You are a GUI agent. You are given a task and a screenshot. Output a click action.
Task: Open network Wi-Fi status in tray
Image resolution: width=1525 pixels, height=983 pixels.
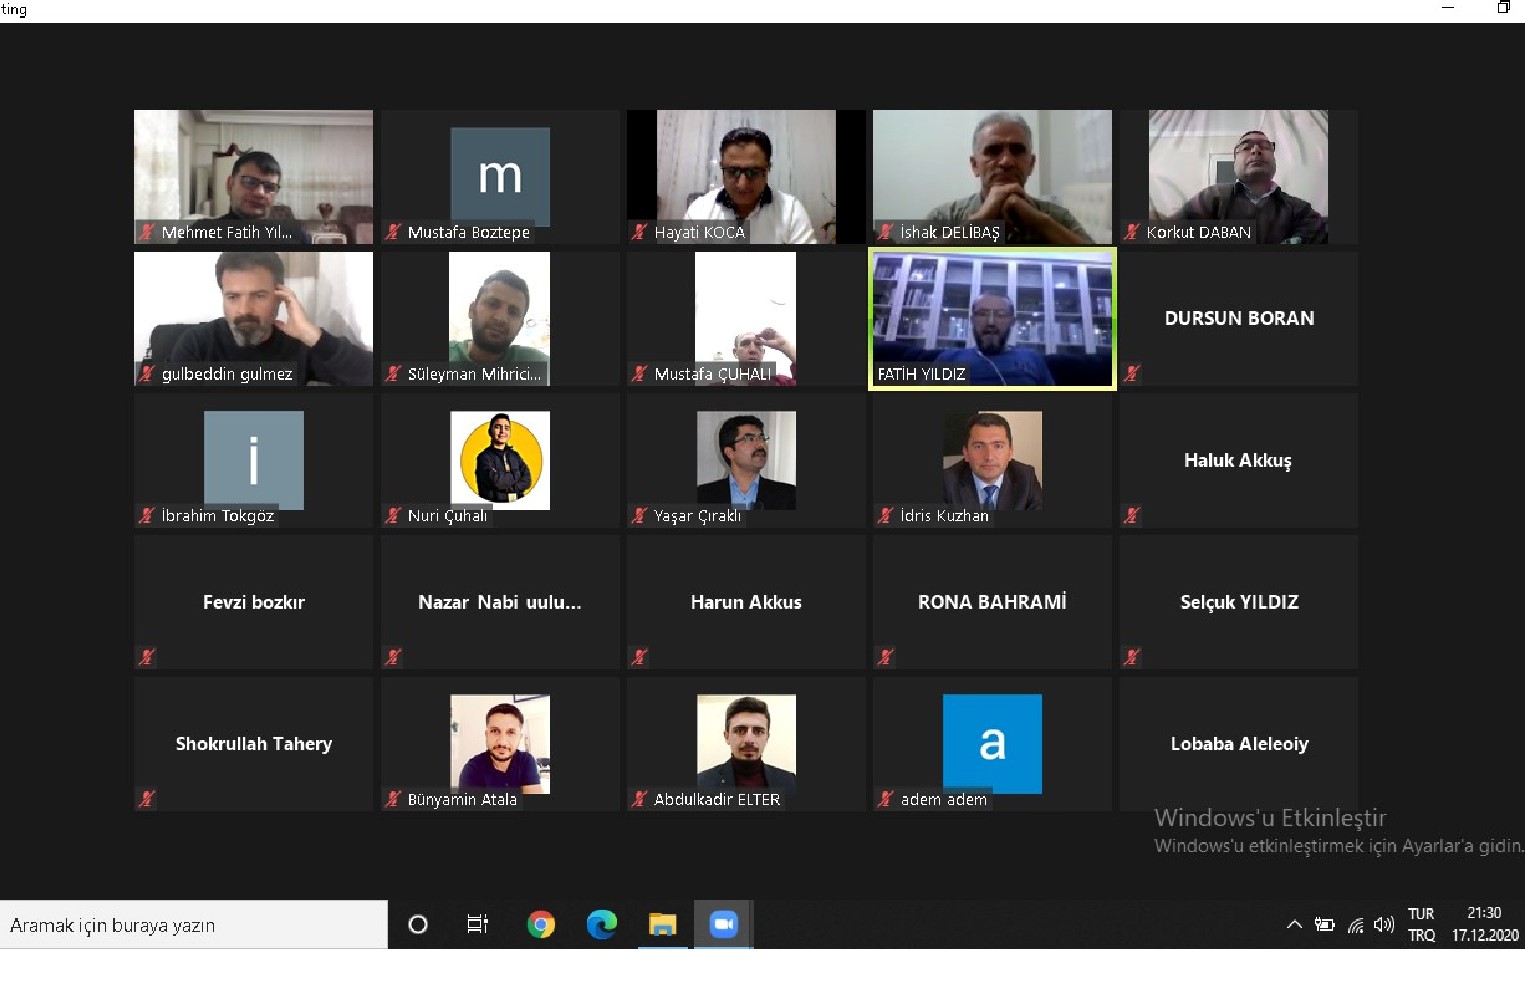tap(1355, 925)
